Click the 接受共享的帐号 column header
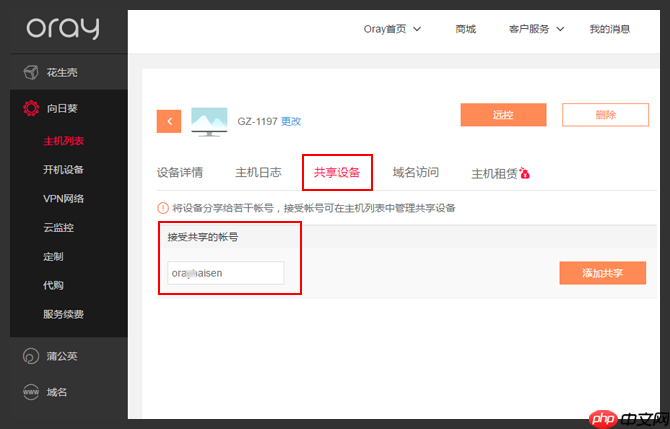Viewport: 670px width, 429px height. 203,237
